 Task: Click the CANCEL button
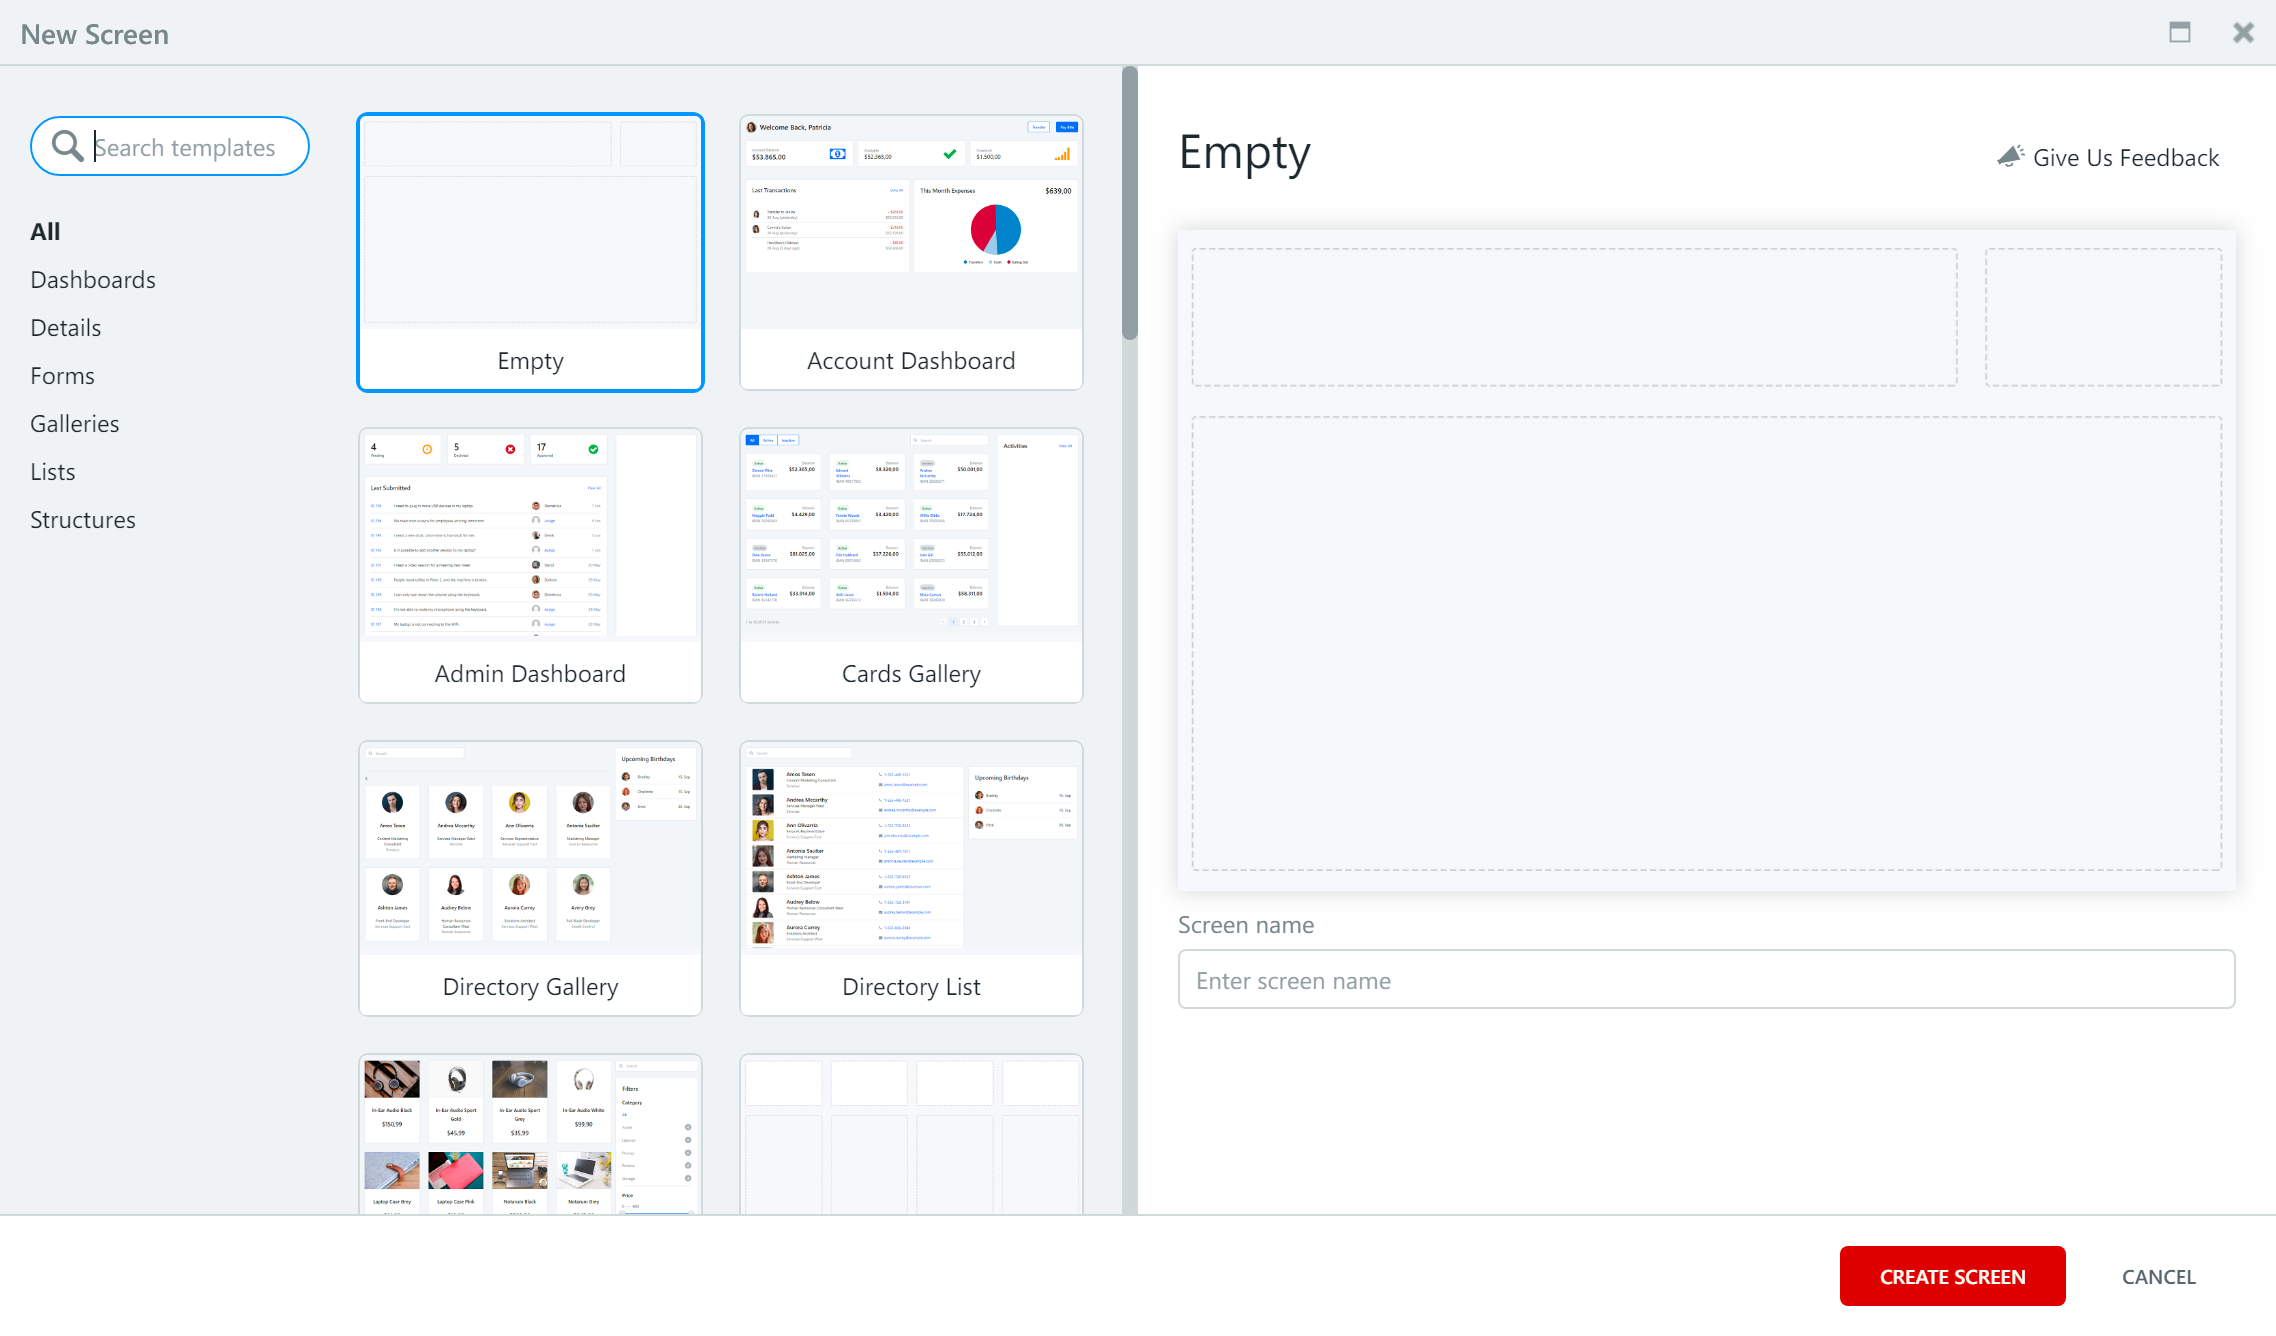click(x=2159, y=1276)
